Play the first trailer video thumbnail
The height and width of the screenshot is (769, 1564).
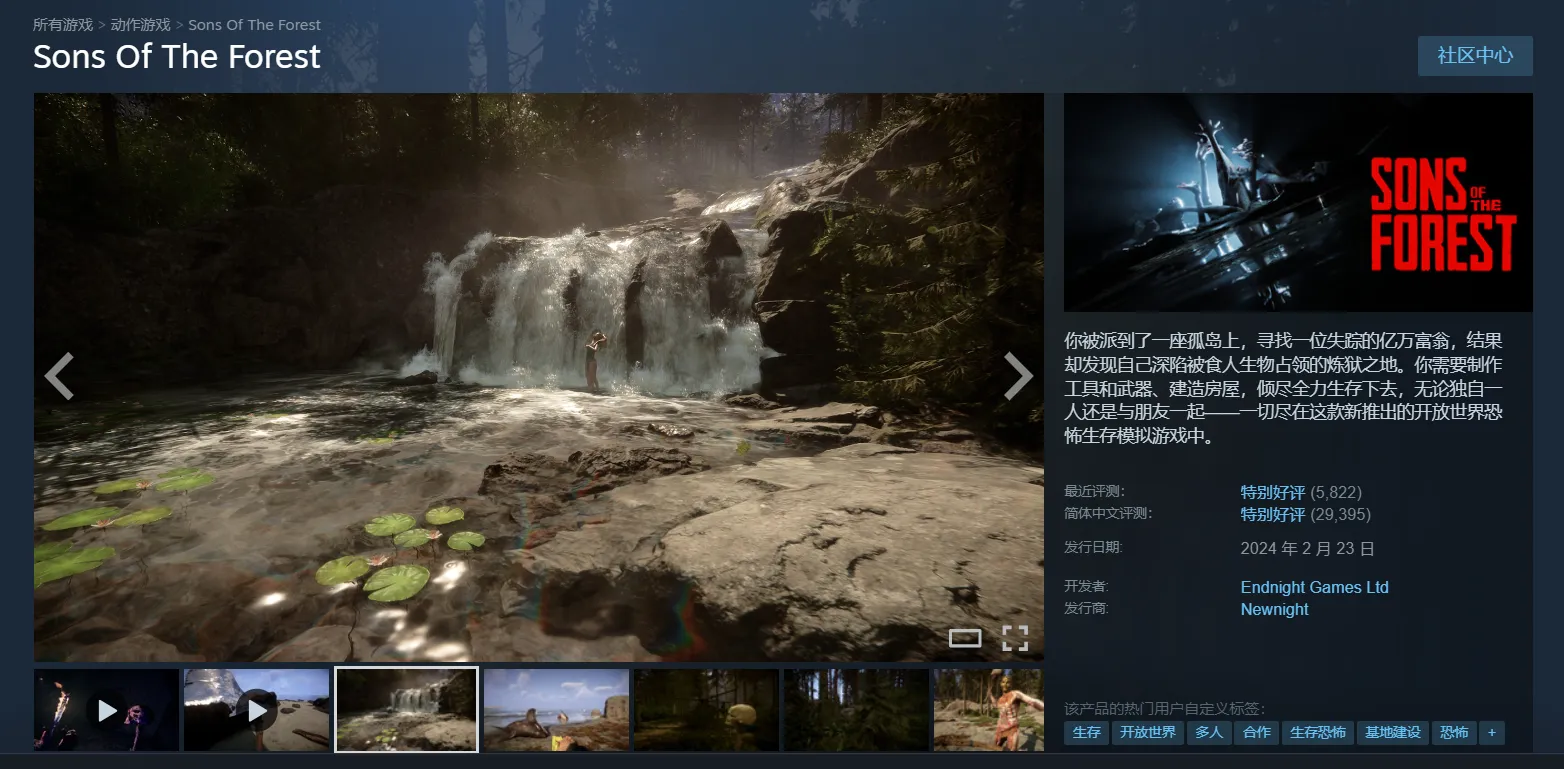[106, 710]
